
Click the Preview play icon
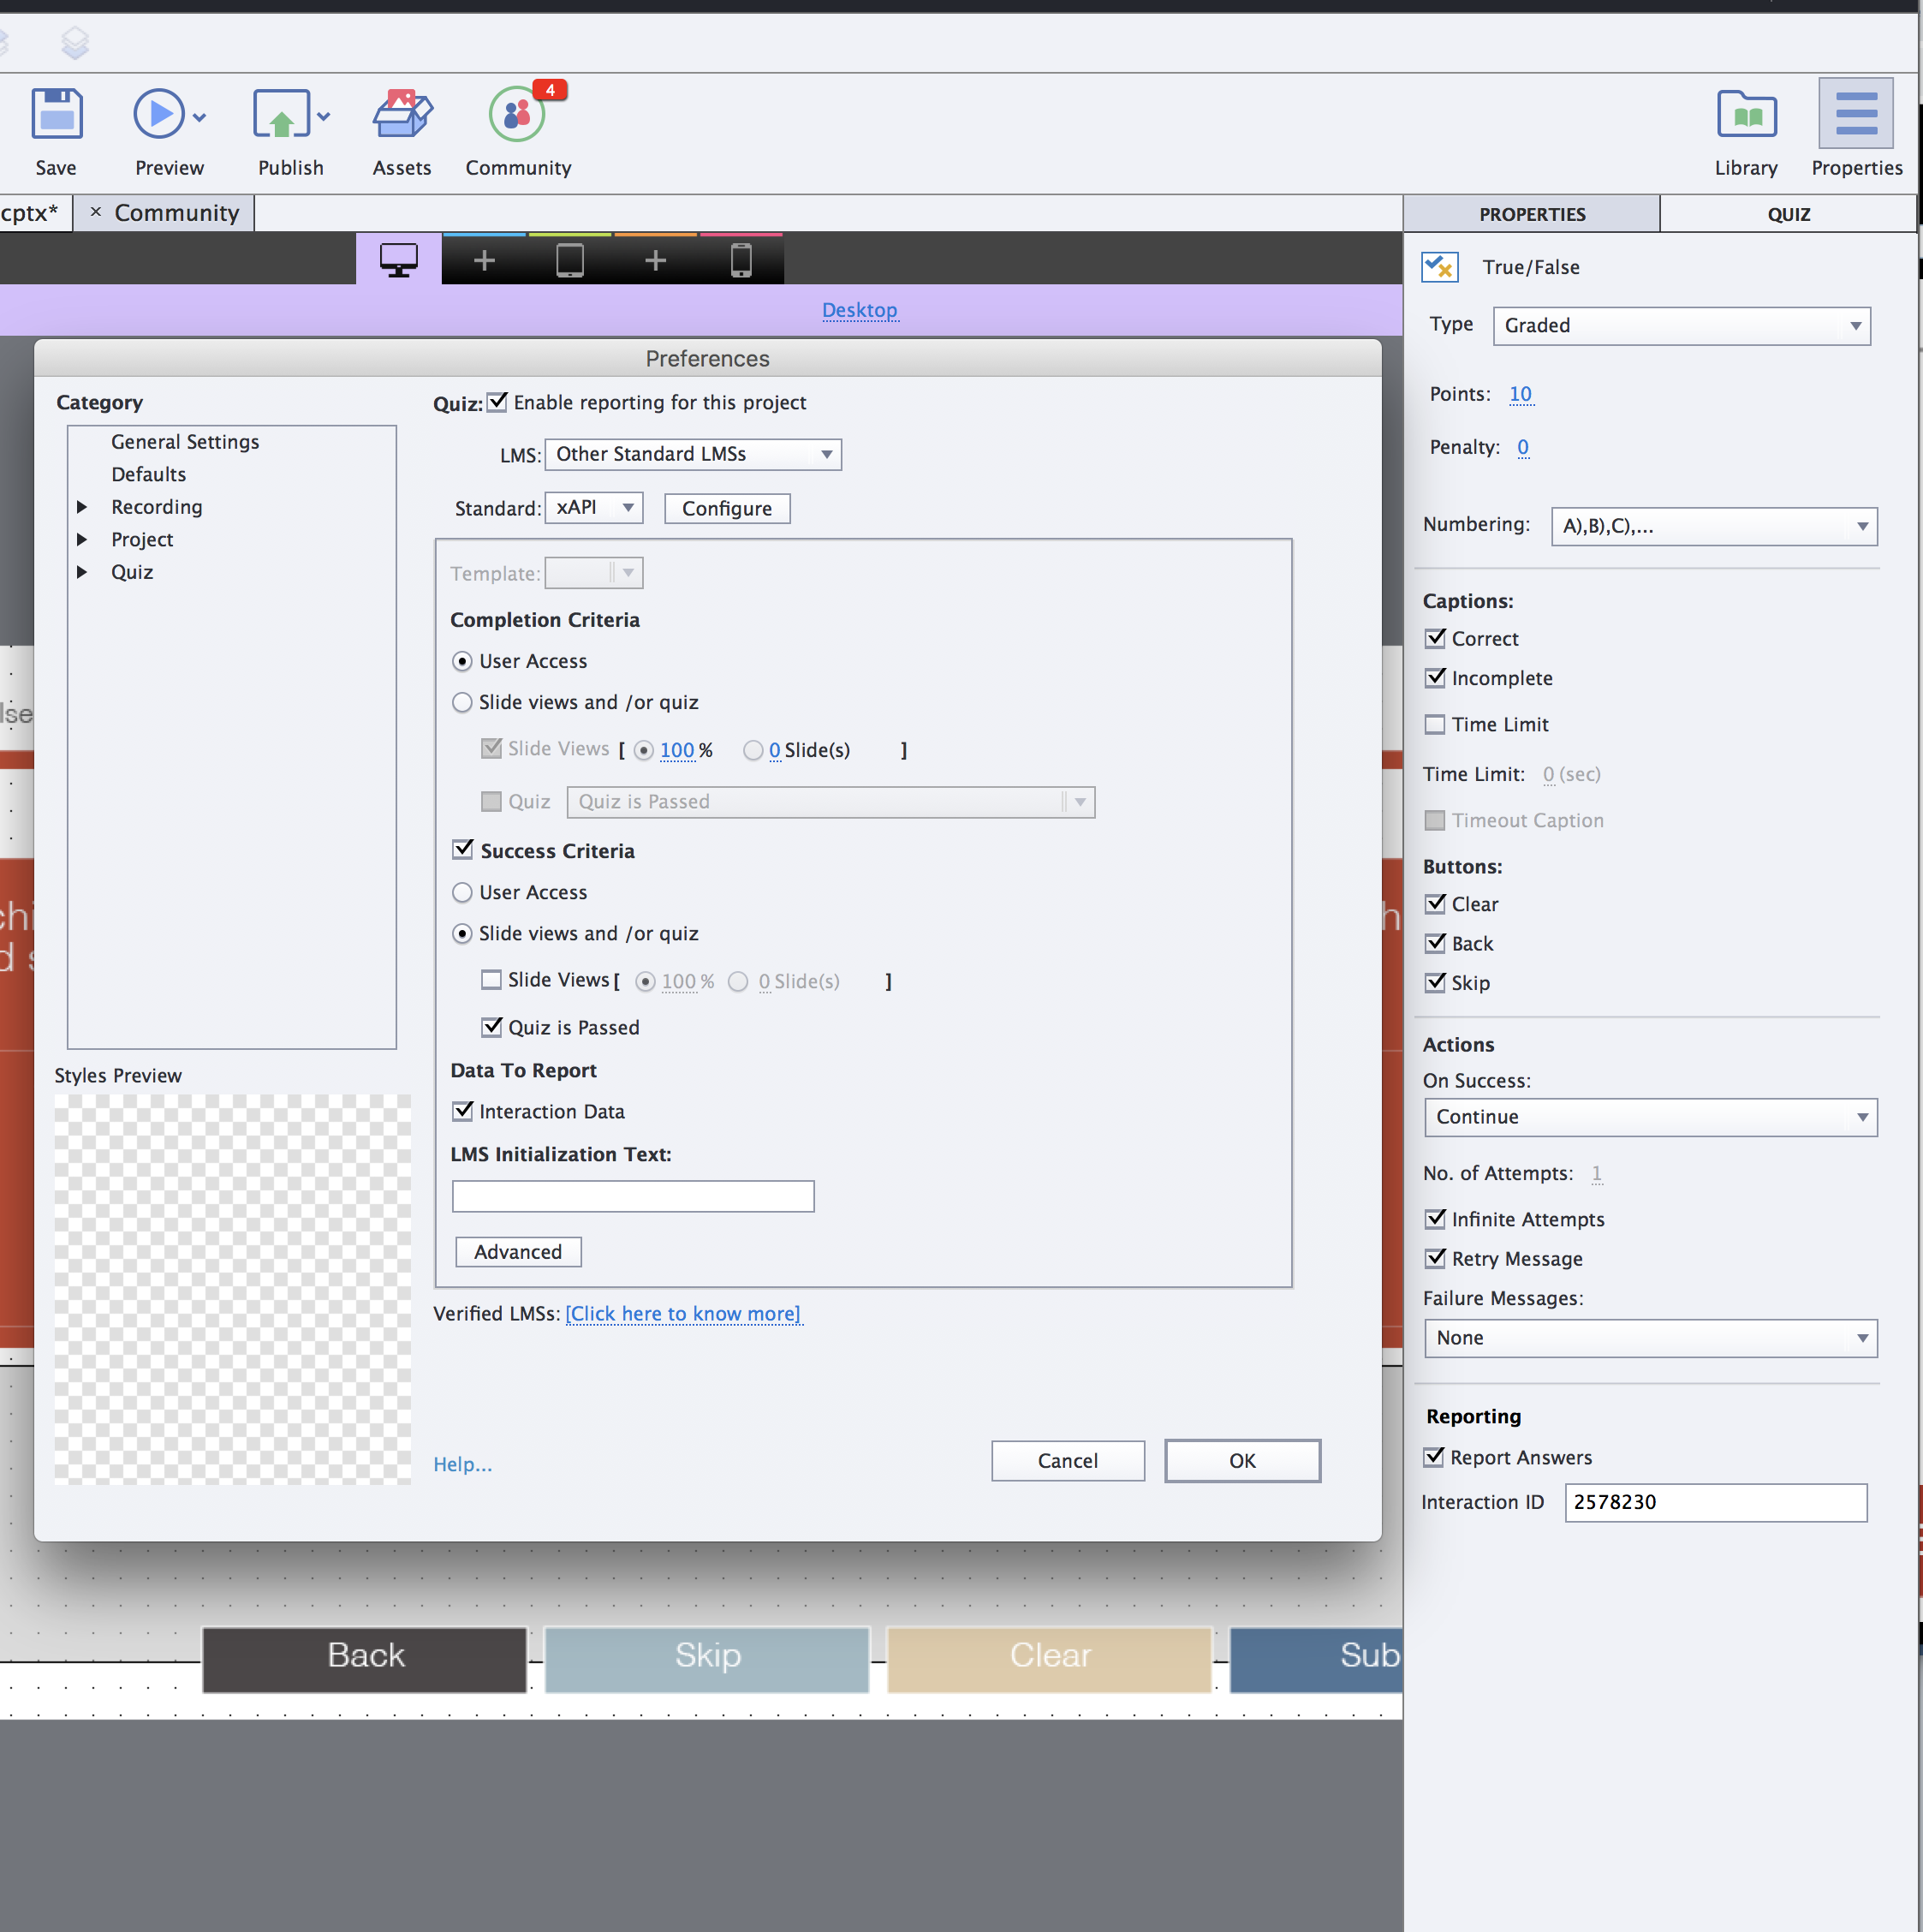click(x=159, y=114)
